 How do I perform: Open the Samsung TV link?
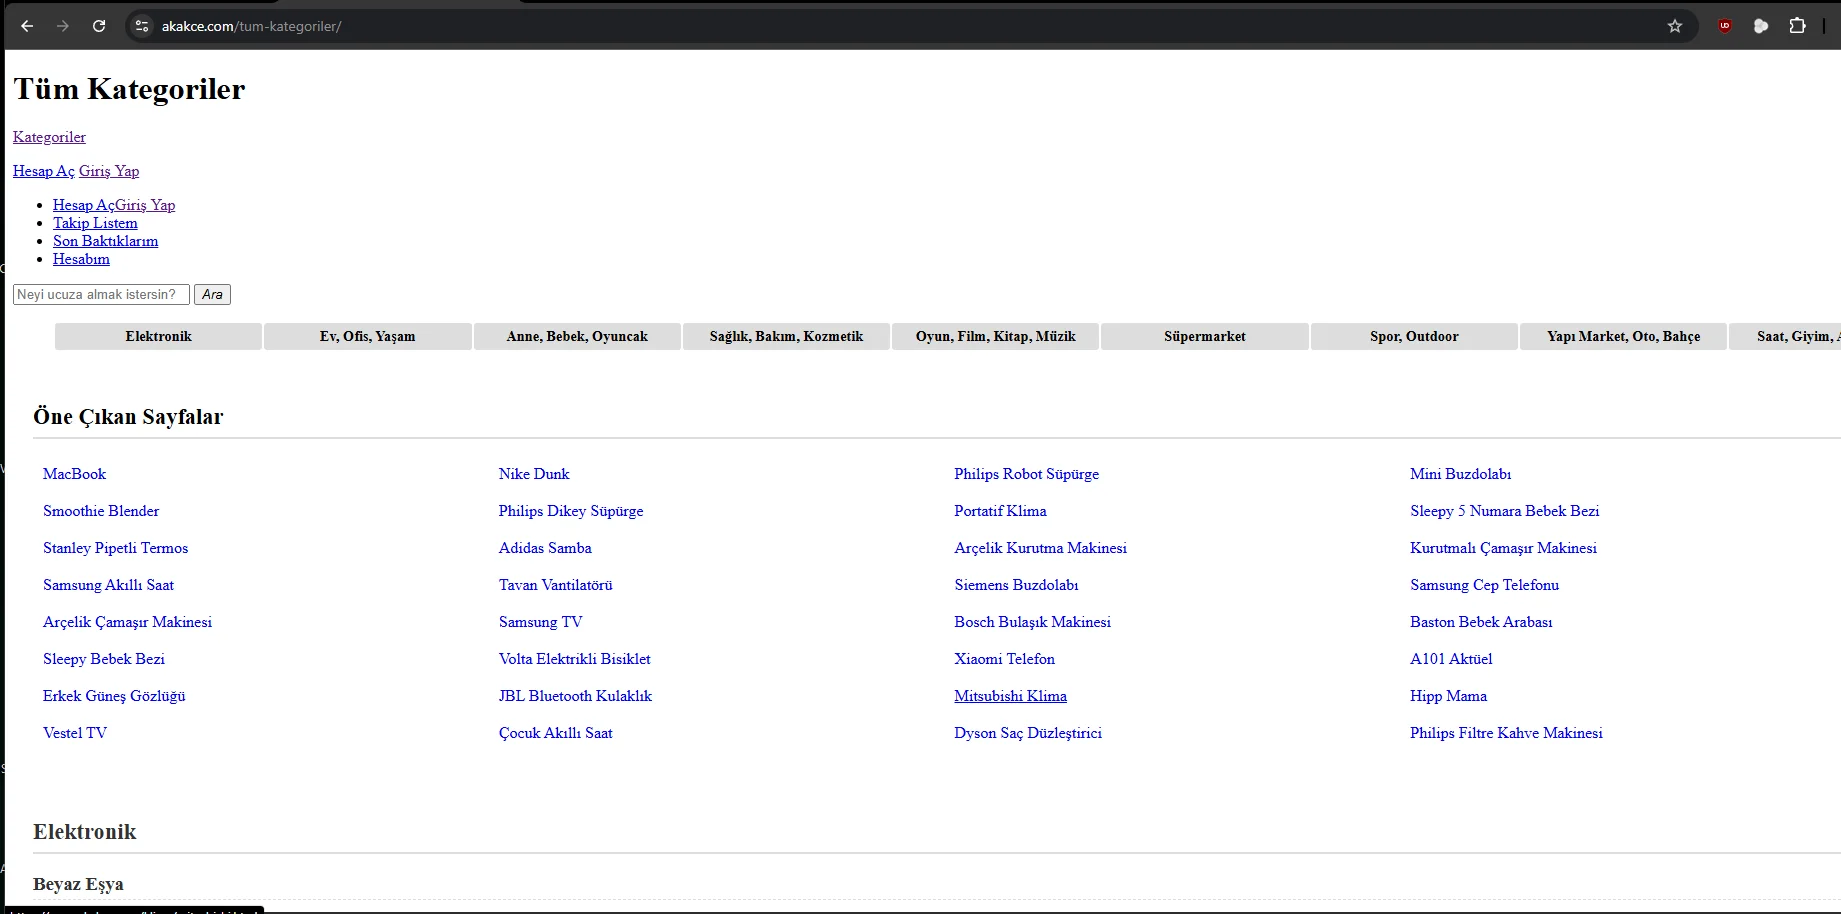tap(540, 622)
